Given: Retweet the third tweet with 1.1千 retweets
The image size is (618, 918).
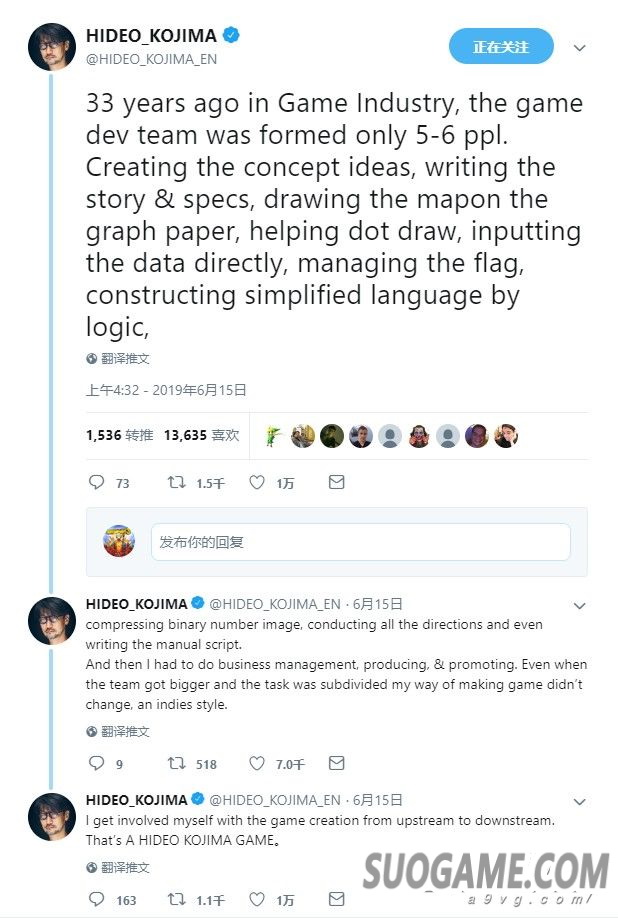Looking at the screenshot, I should click(x=177, y=900).
